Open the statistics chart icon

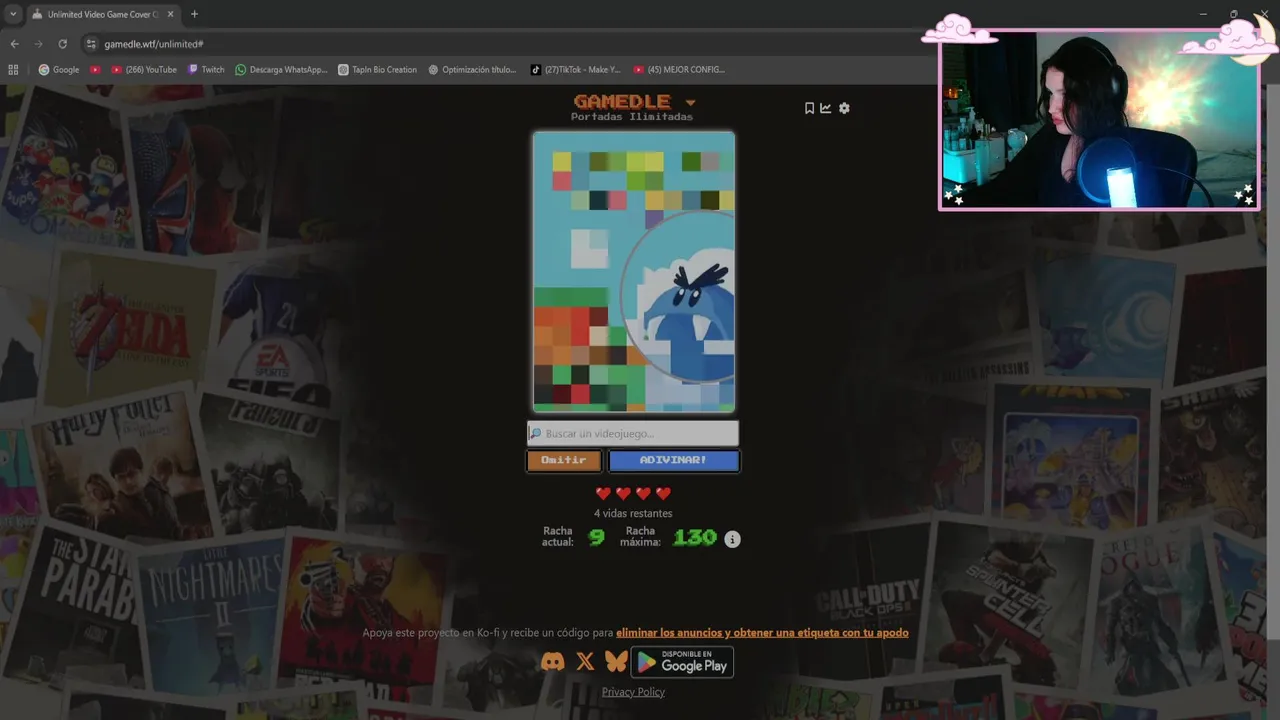[826, 108]
